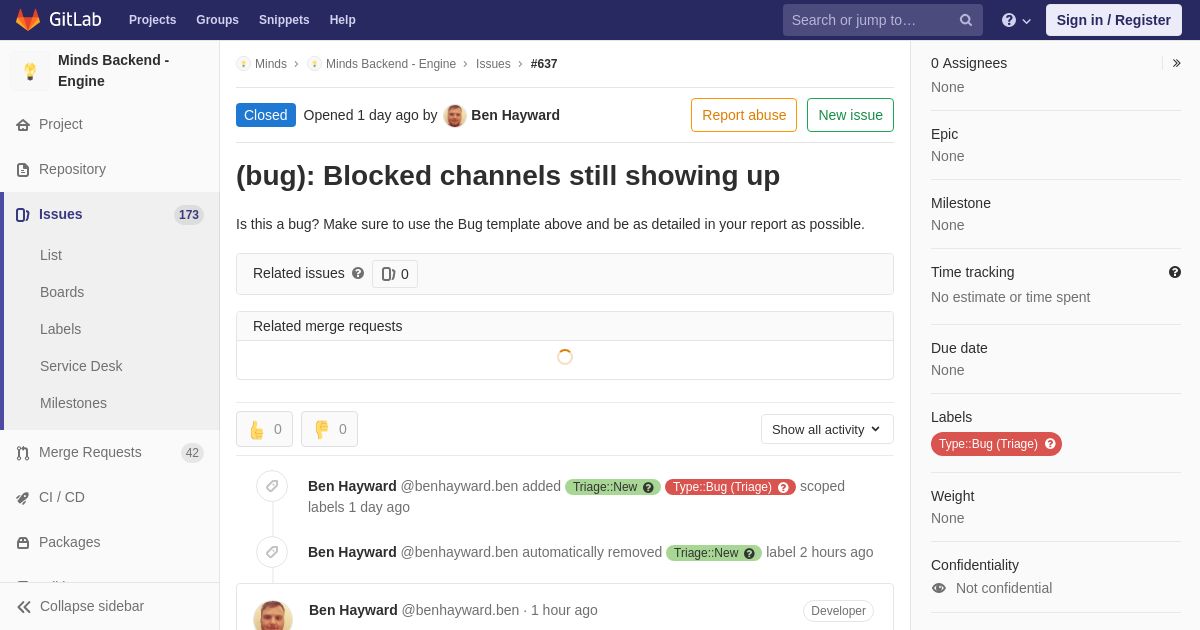Open the Issues sidebar icon
This screenshot has height=630, width=1200.
(x=23, y=215)
